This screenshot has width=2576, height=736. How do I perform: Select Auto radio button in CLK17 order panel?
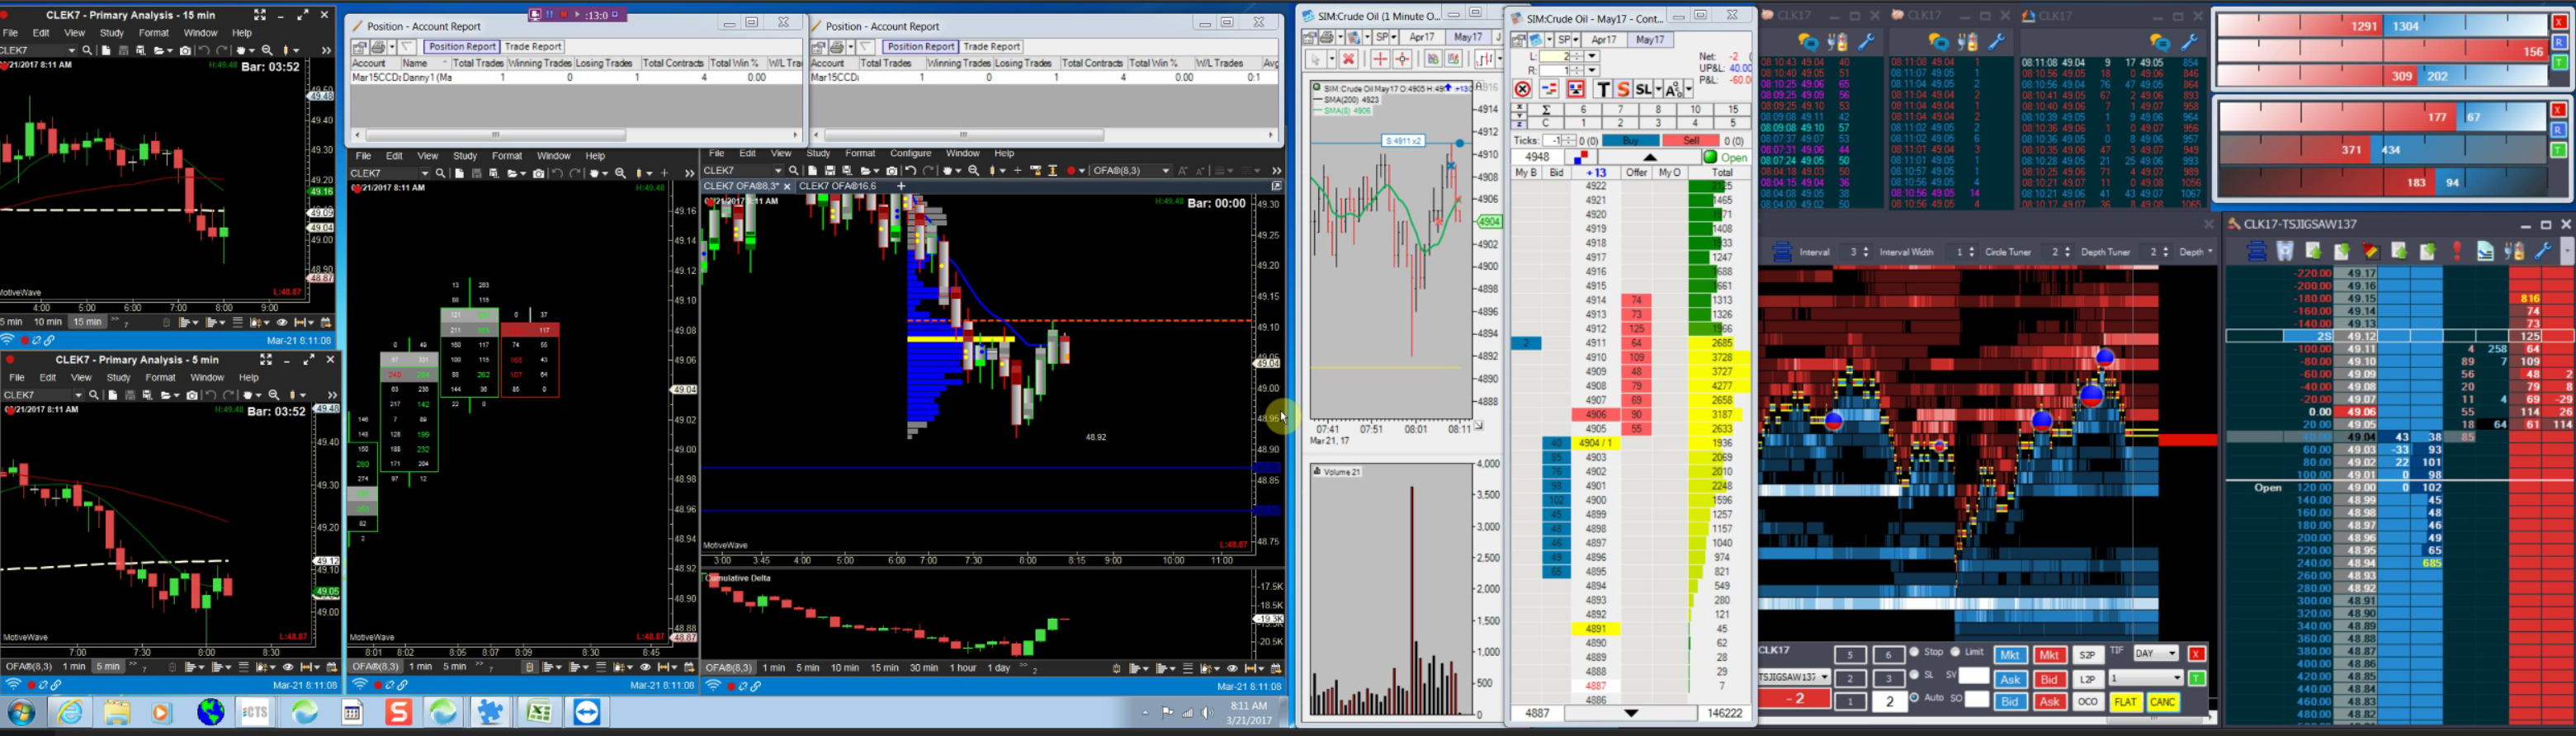click(1914, 698)
